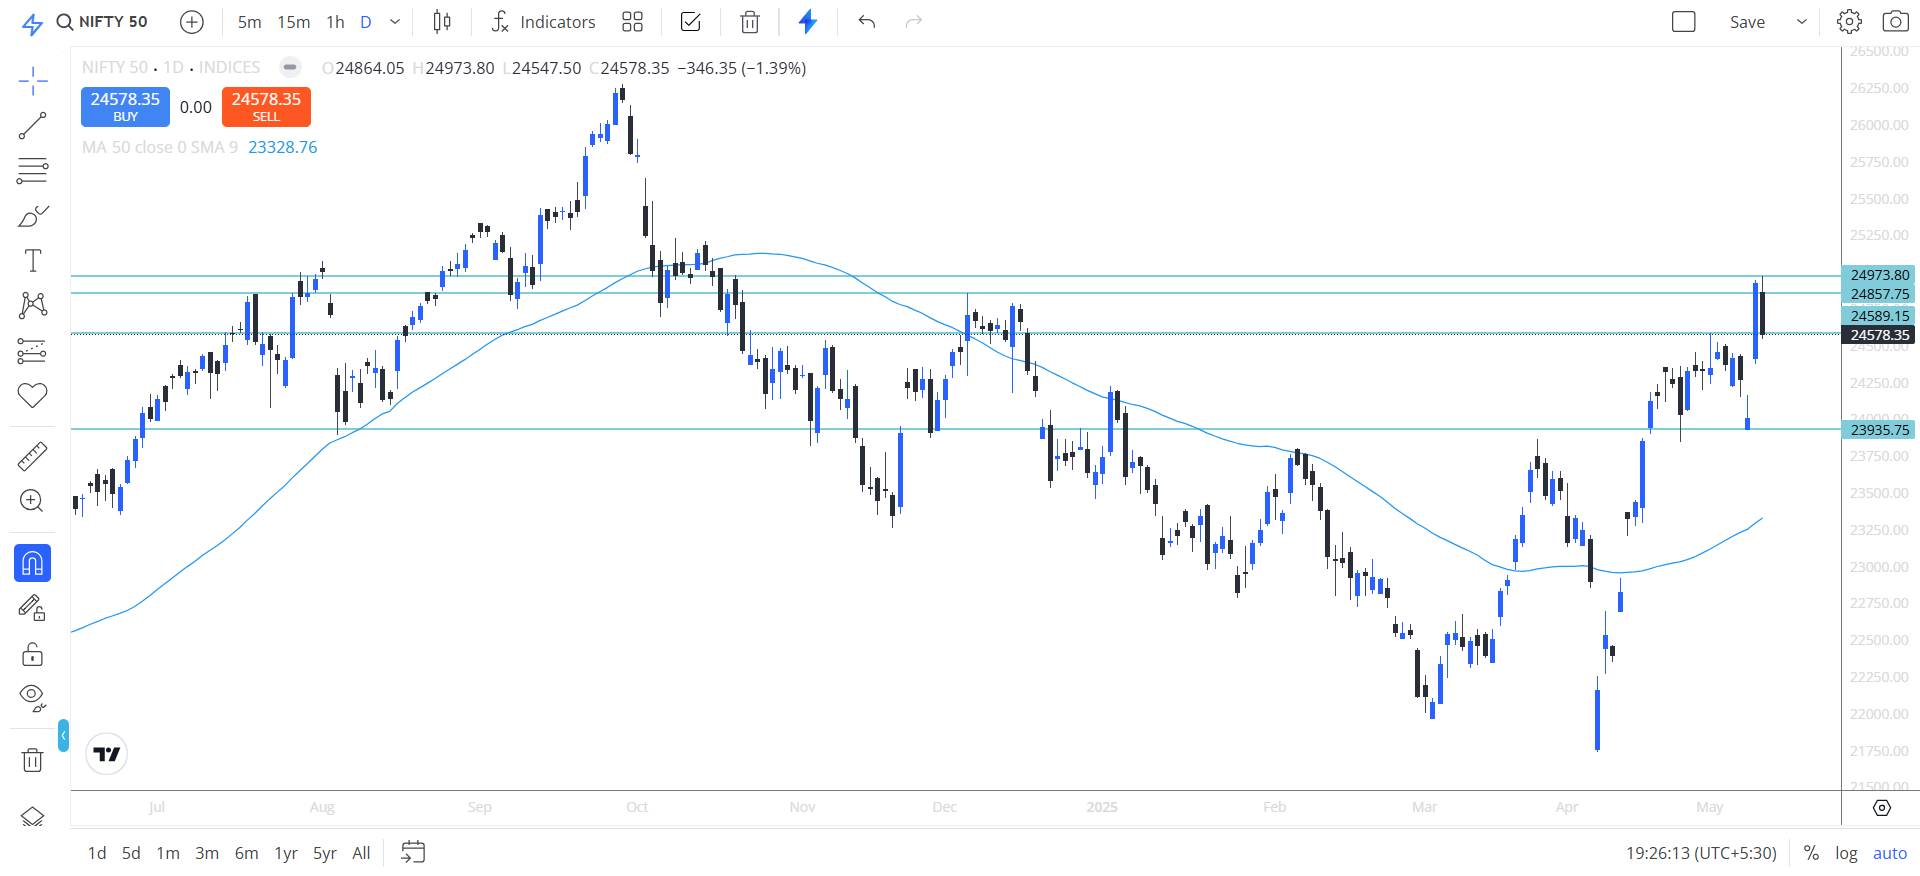Open the go to date calendar icon
The image size is (1920, 876).
(x=413, y=852)
